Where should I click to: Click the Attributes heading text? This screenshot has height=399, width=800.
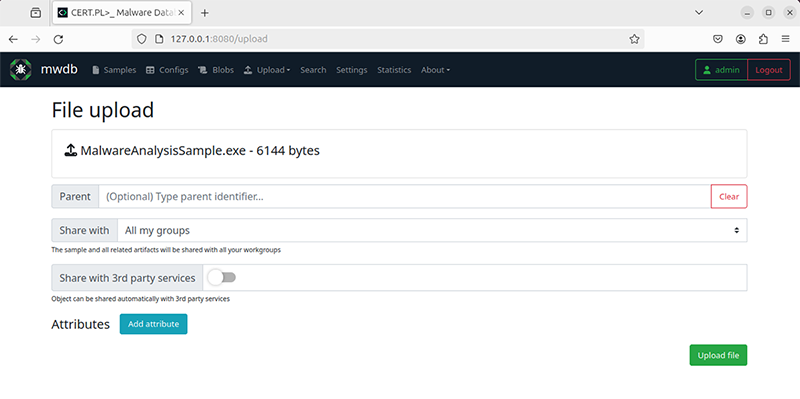(81, 325)
